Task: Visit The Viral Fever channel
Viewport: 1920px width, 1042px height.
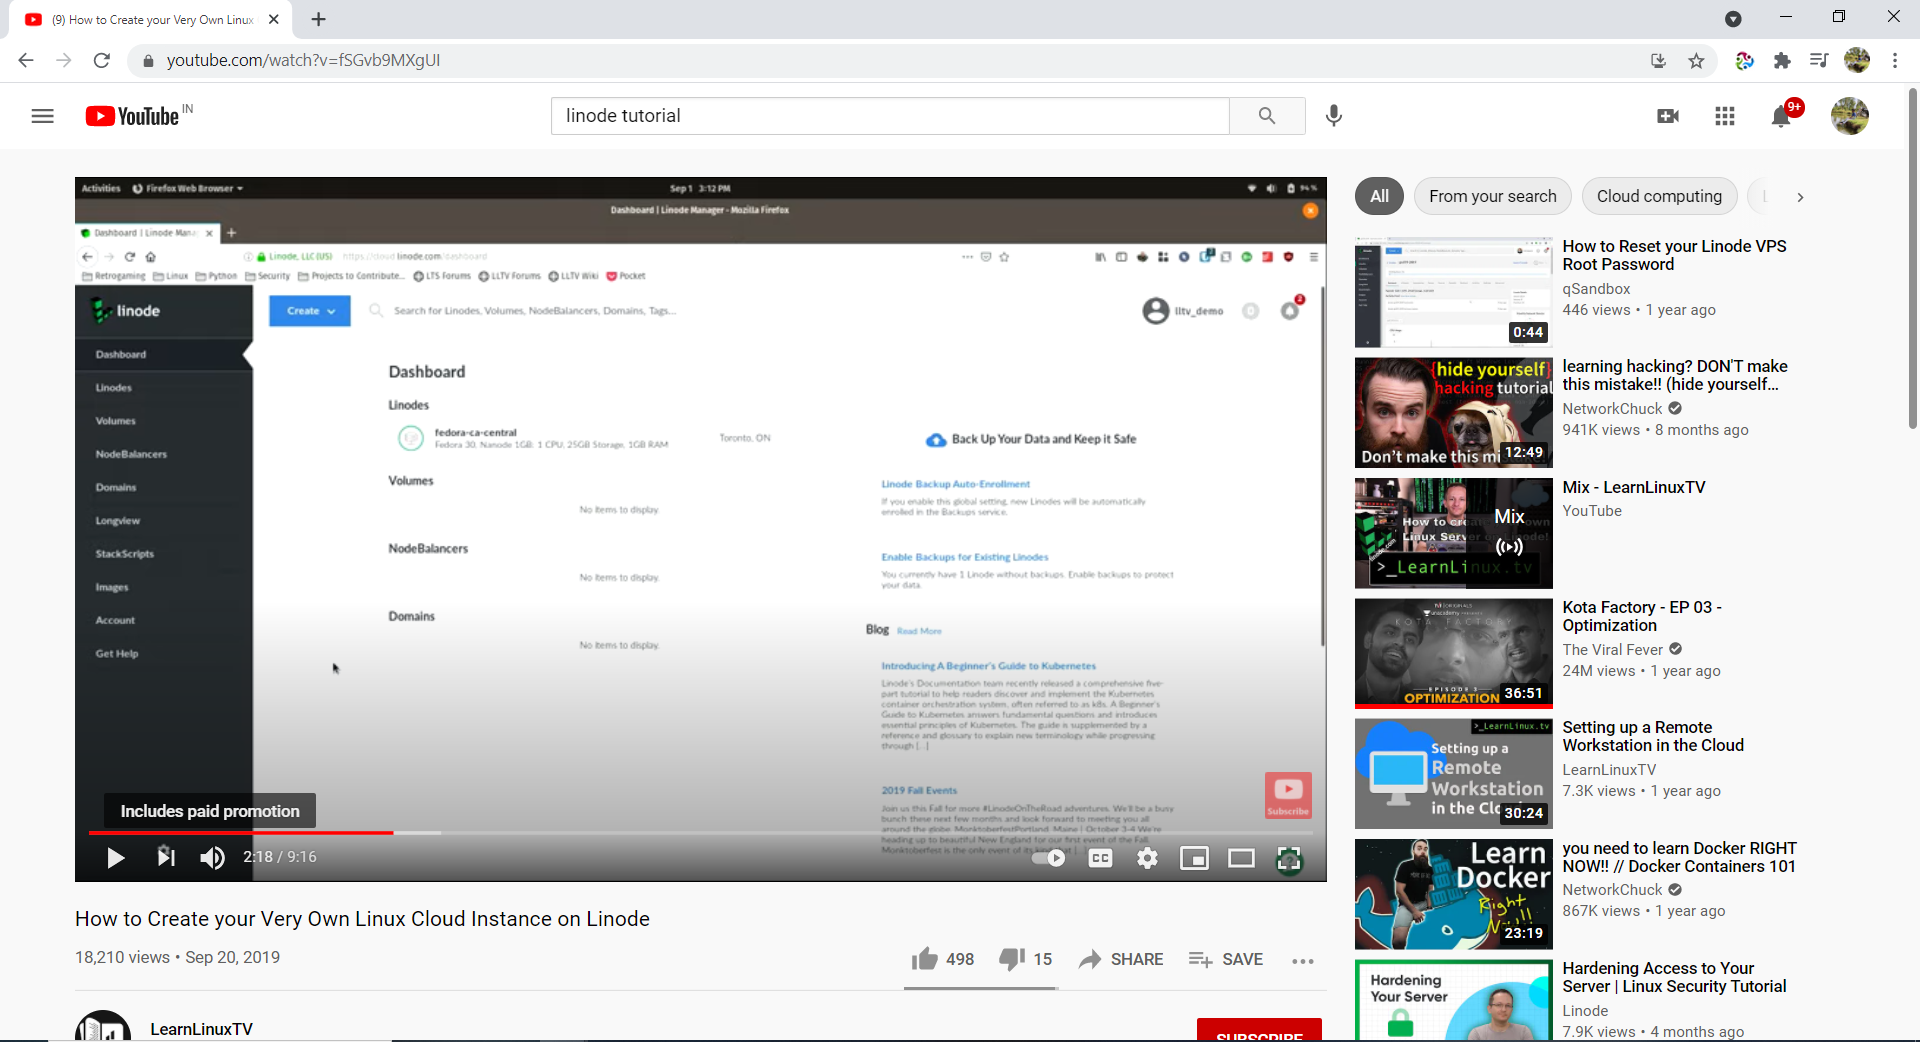Action: (x=1612, y=650)
